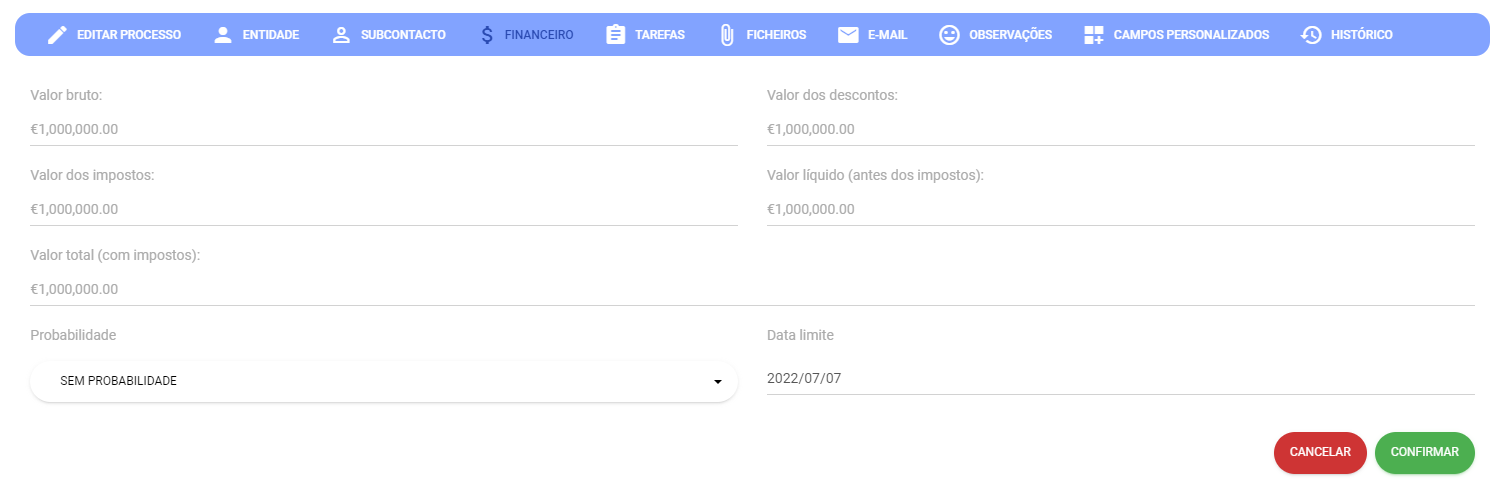Click the smiley face Observações icon
The height and width of the screenshot is (494, 1500).
949,35
